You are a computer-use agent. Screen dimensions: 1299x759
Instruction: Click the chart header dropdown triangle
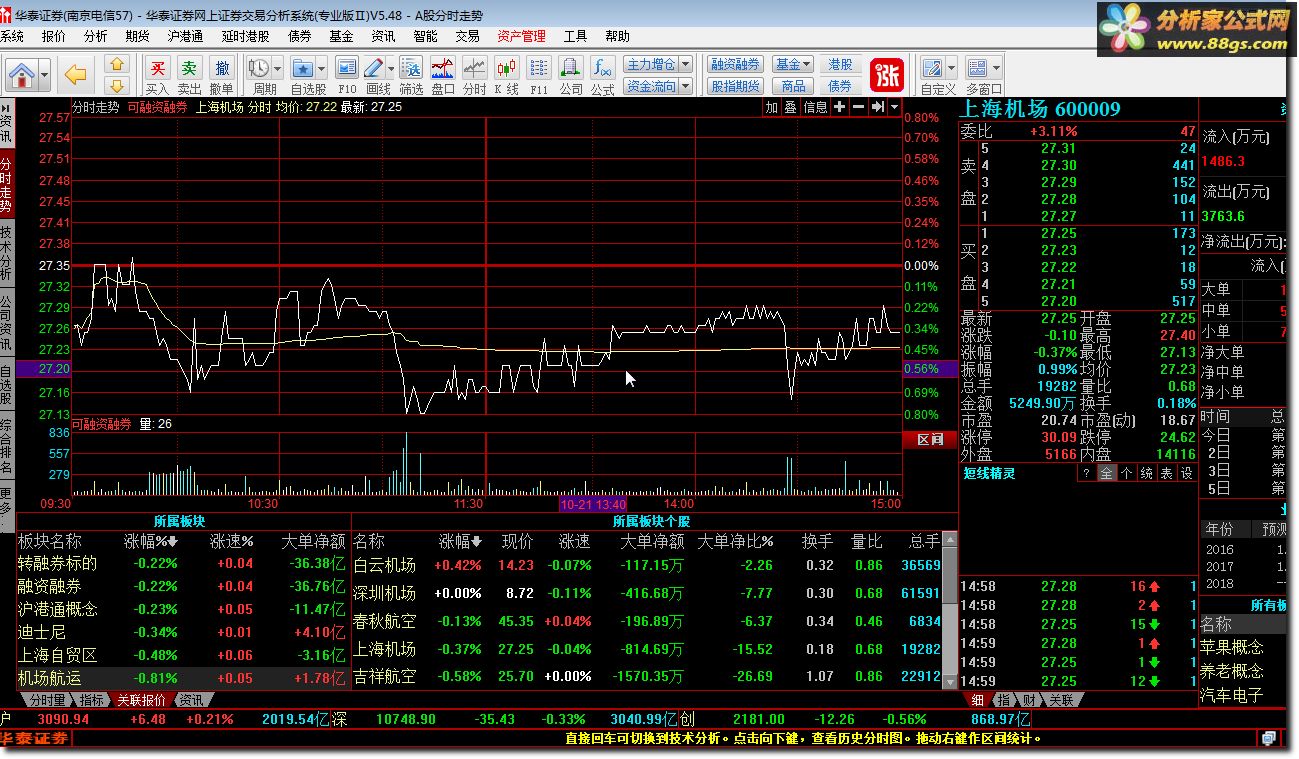(894, 107)
